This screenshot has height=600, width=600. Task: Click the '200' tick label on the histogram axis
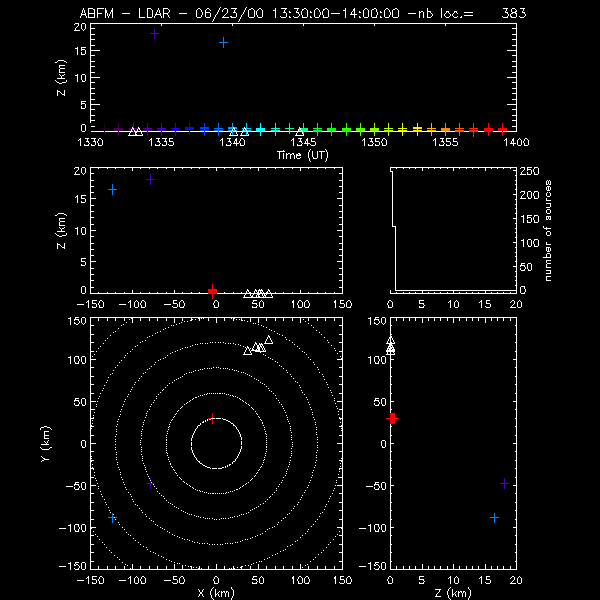[529, 195]
